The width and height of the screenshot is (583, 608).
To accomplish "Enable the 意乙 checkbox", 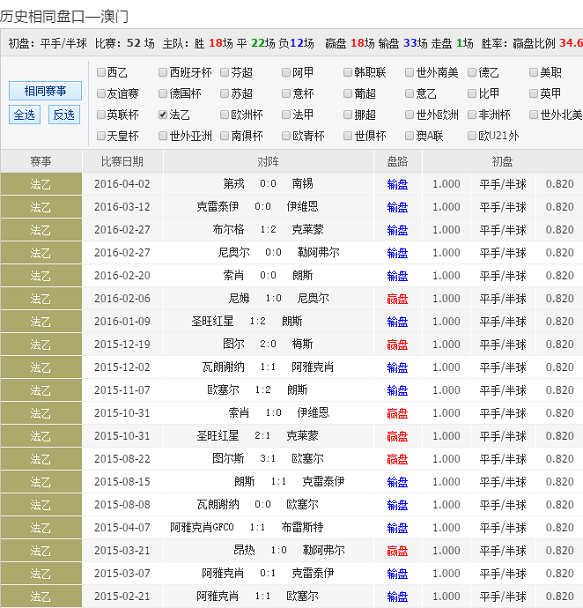I will (x=409, y=93).
